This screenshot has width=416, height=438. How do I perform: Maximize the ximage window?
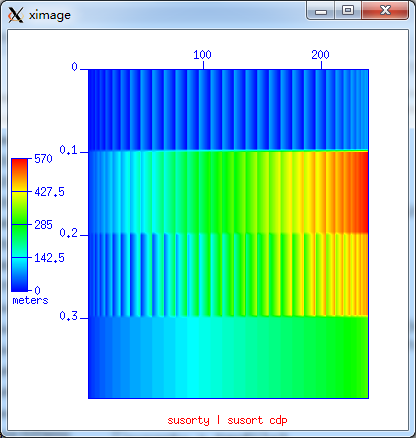(x=348, y=10)
